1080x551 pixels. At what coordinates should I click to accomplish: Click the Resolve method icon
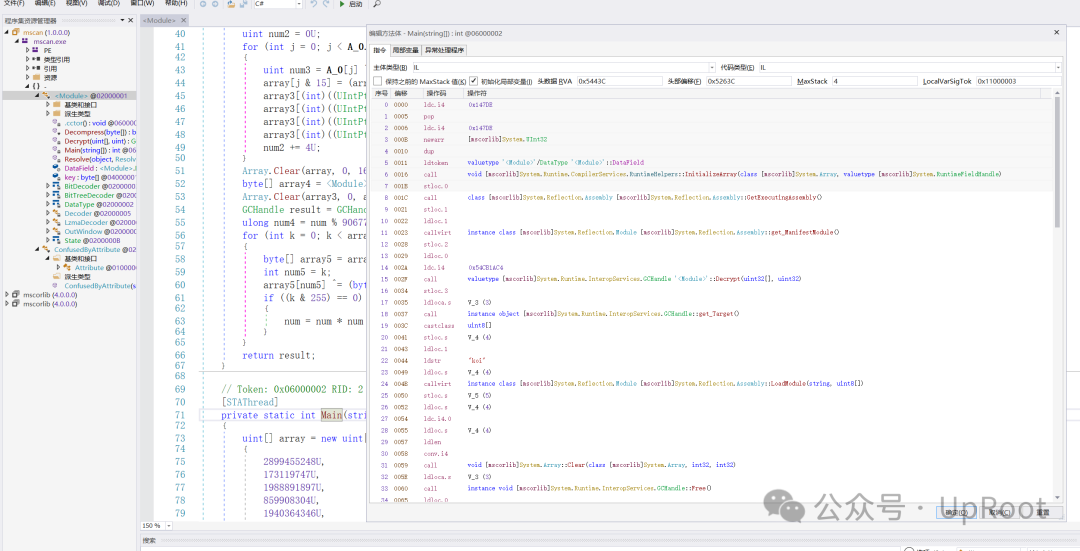pyautogui.click(x=57, y=159)
